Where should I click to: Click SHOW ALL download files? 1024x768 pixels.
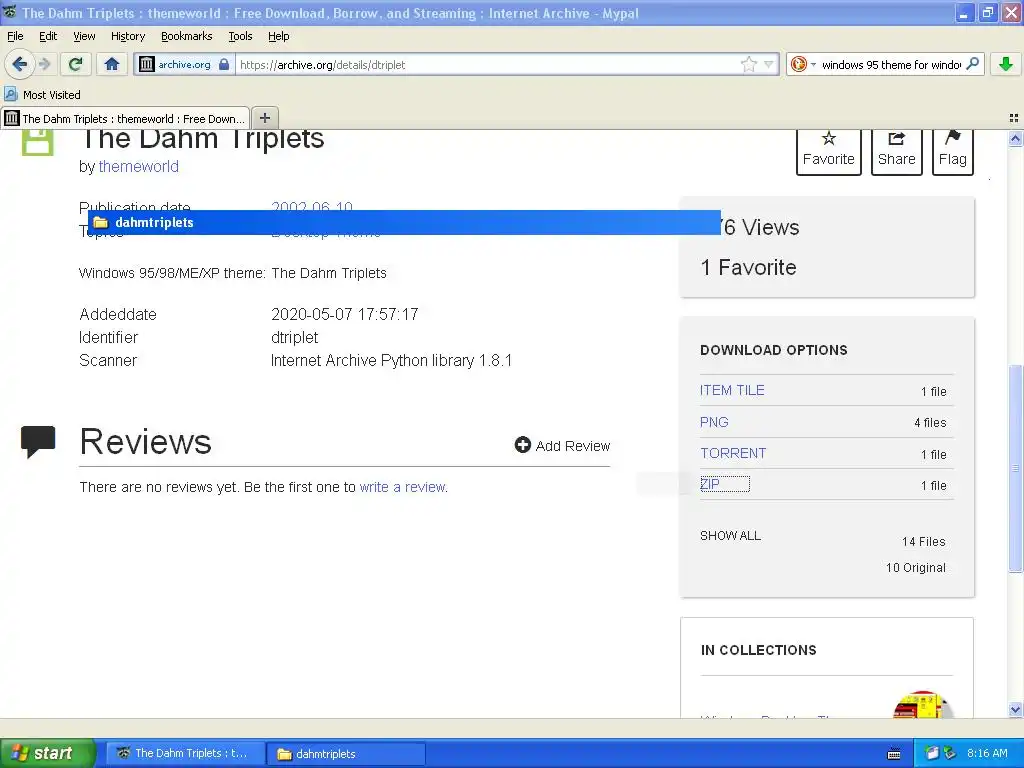pos(730,536)
